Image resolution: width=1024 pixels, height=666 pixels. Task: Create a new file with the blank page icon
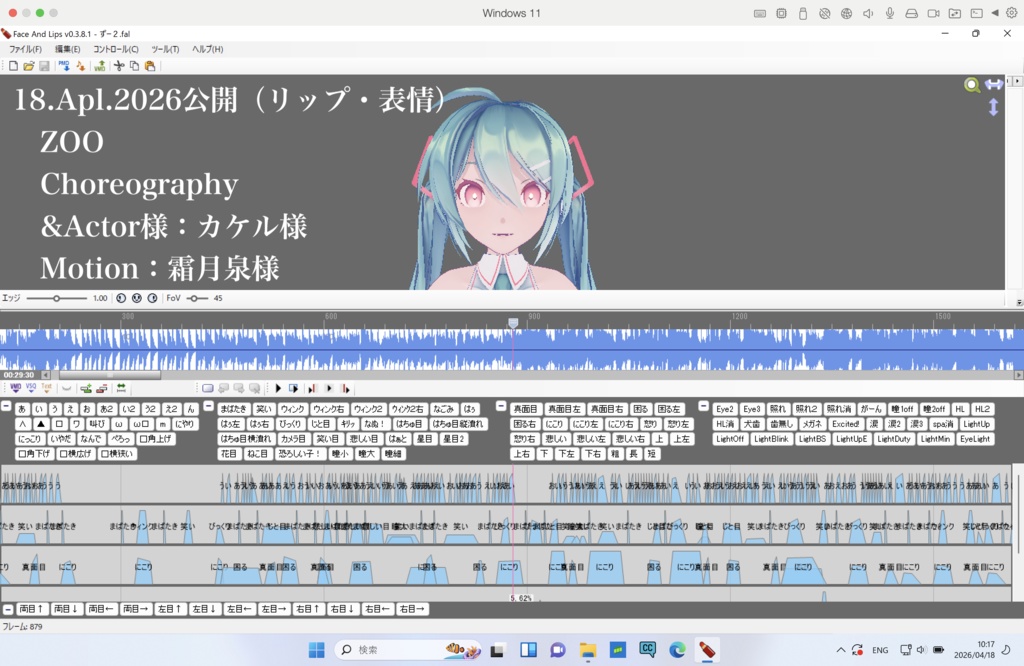13,66
